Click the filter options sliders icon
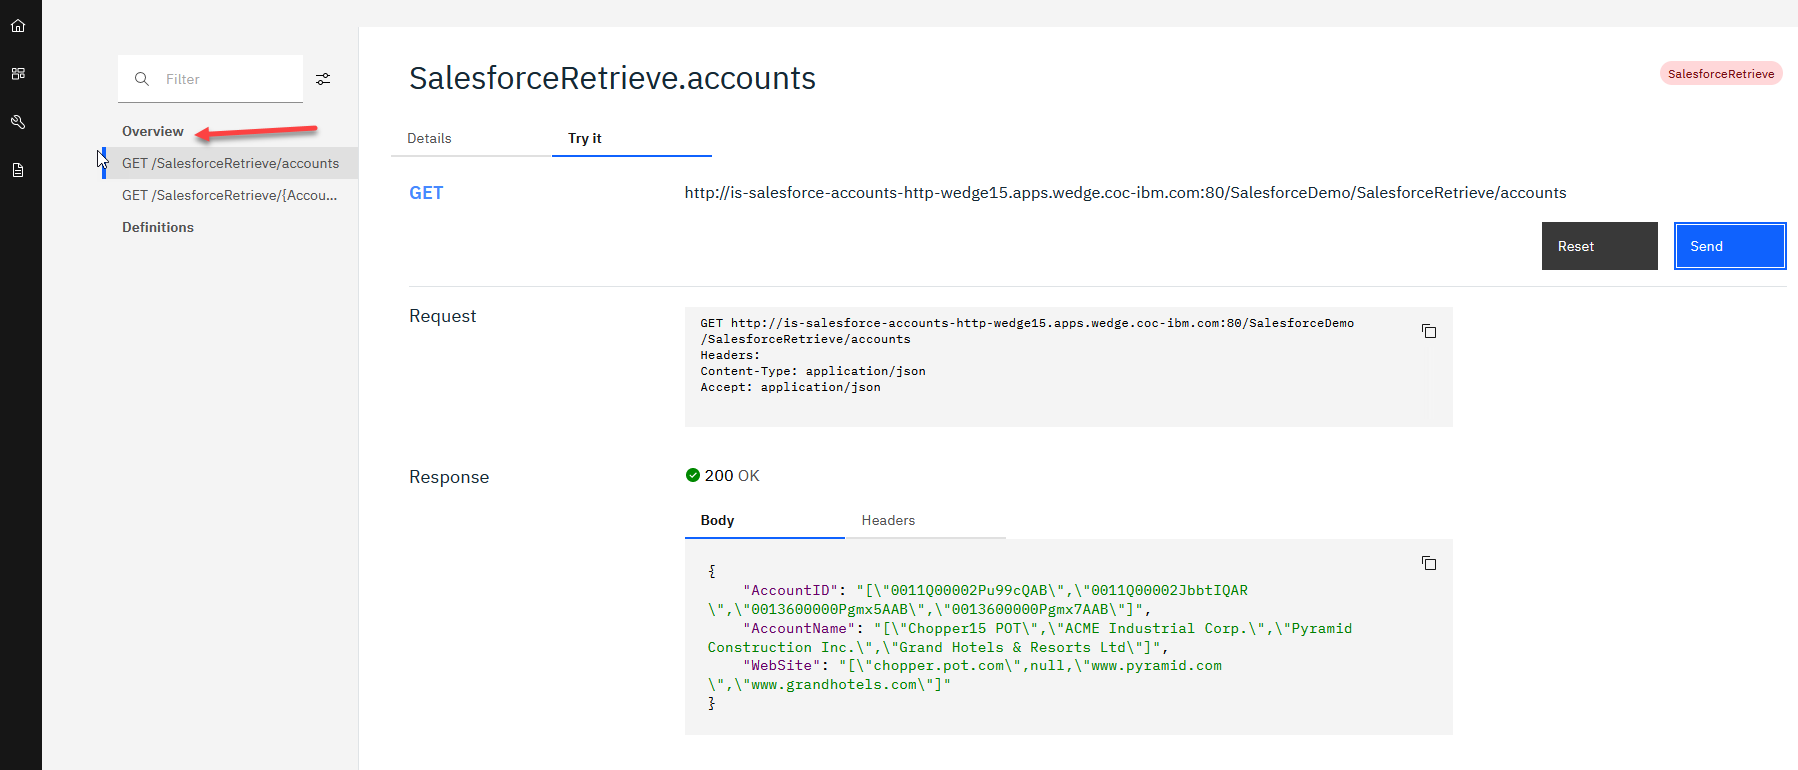1798x770 pixels. (x=323, y=79)
